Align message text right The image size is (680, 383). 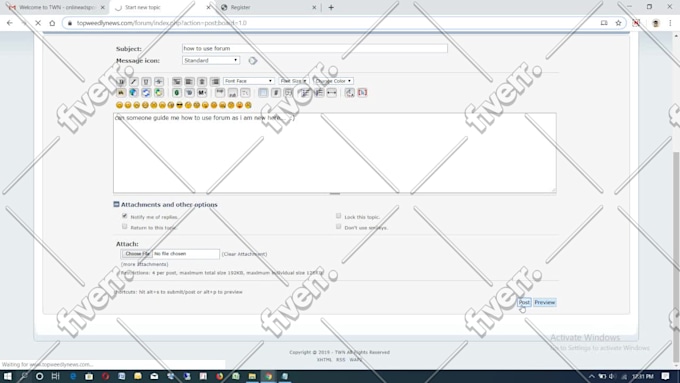click(215, 82)
